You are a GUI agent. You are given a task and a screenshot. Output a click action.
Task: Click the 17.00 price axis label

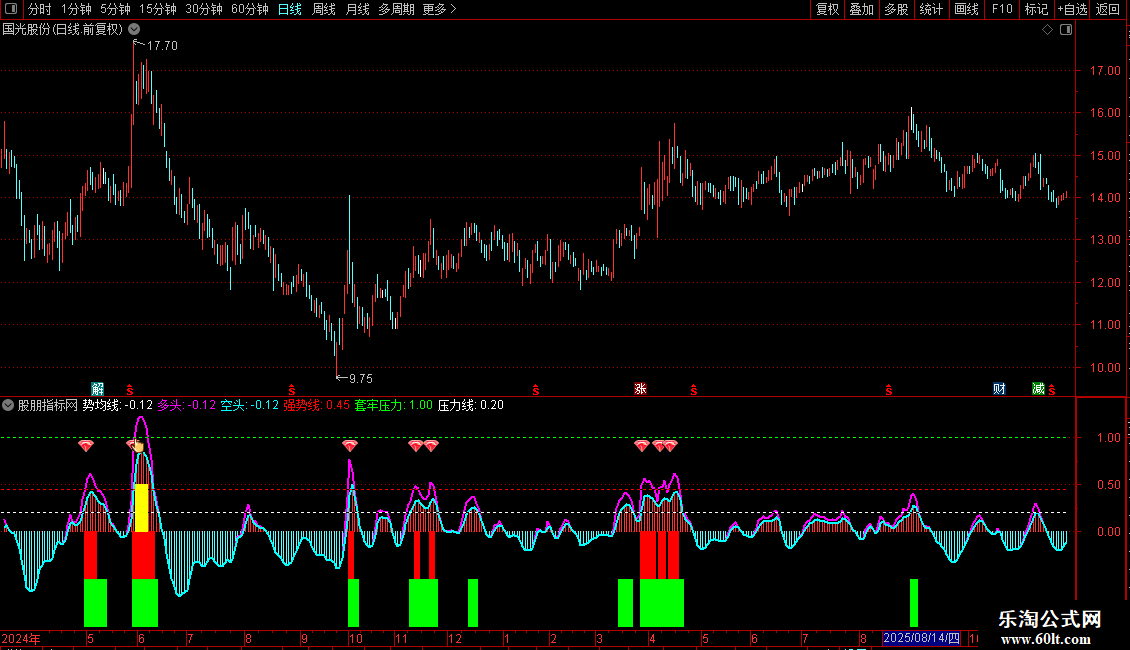coord(1105,71)
